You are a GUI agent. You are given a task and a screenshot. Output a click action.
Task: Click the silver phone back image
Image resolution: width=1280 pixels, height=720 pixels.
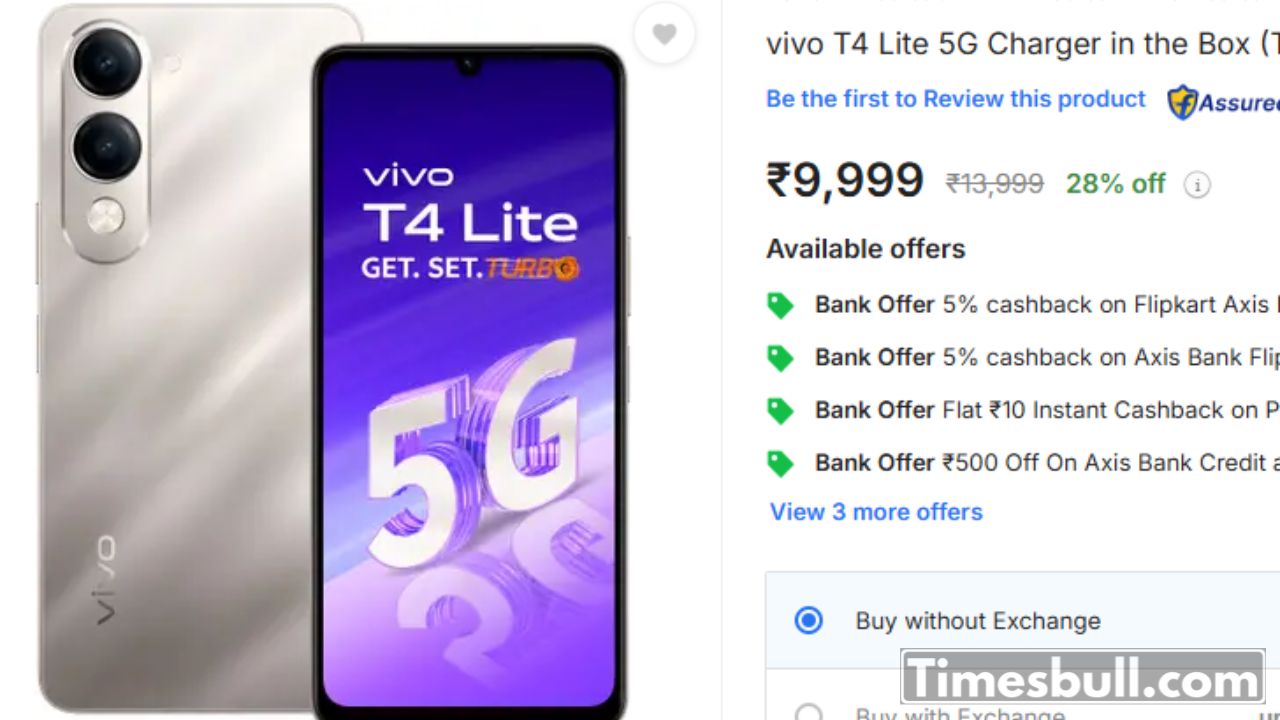click(x=175, y=360)
